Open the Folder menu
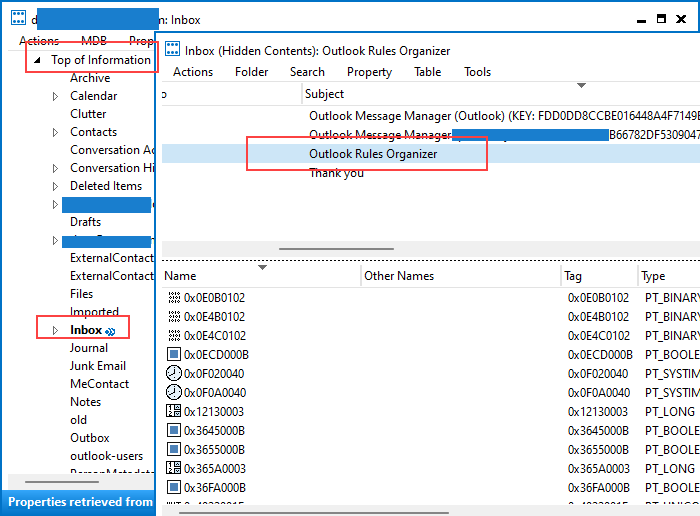Image resolution: width=700 pixels, height=516 pixels. pos(252,72)
